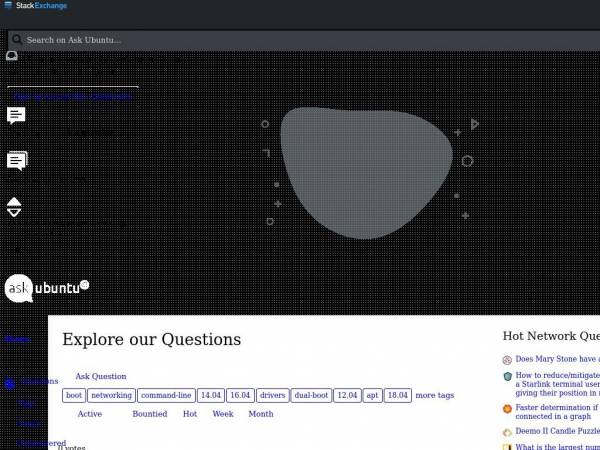Select the Bountied sort tab
The height and width of the screenshot is (450, 600).
pos(150,414)
